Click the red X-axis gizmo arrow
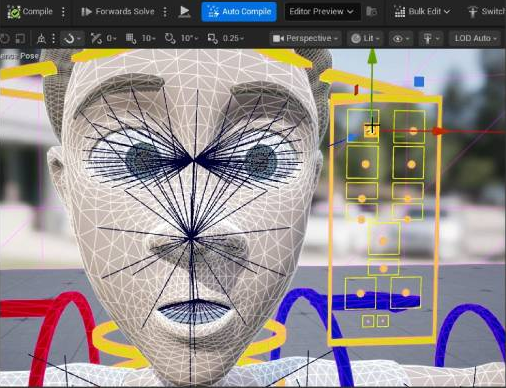Screen dimensions: 506x388 439,131
